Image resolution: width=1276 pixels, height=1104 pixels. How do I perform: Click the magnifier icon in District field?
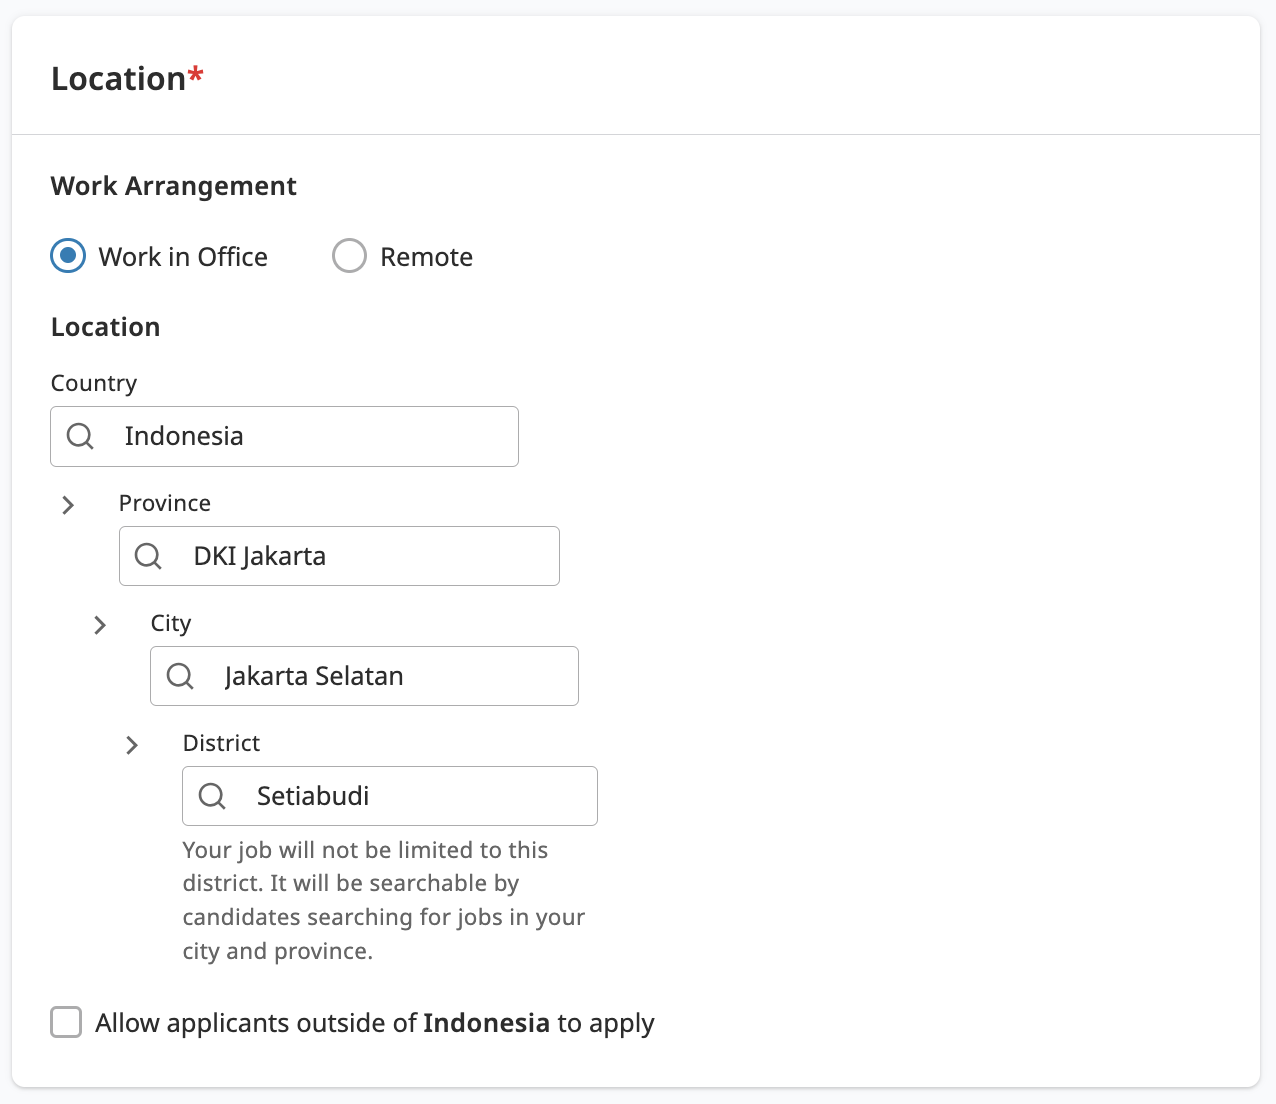(212, 796)
